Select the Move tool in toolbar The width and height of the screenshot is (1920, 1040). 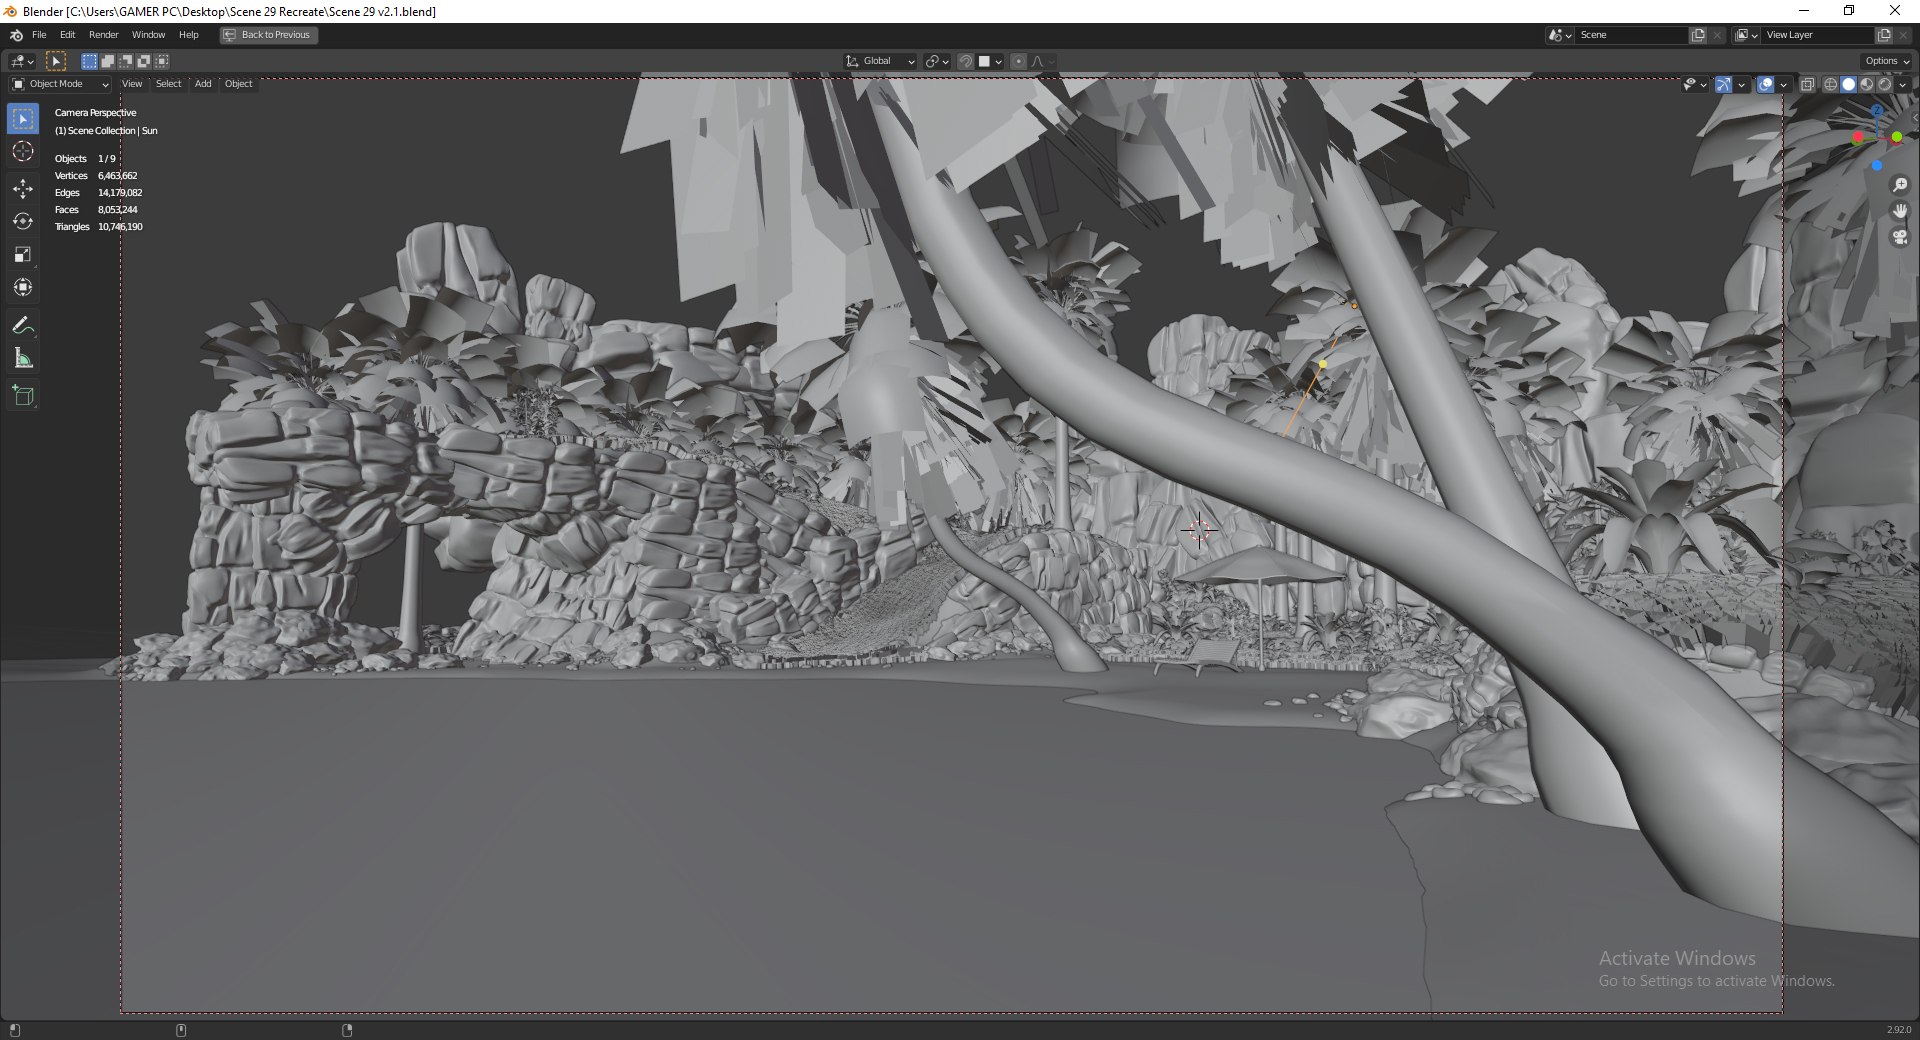(23, 188)
